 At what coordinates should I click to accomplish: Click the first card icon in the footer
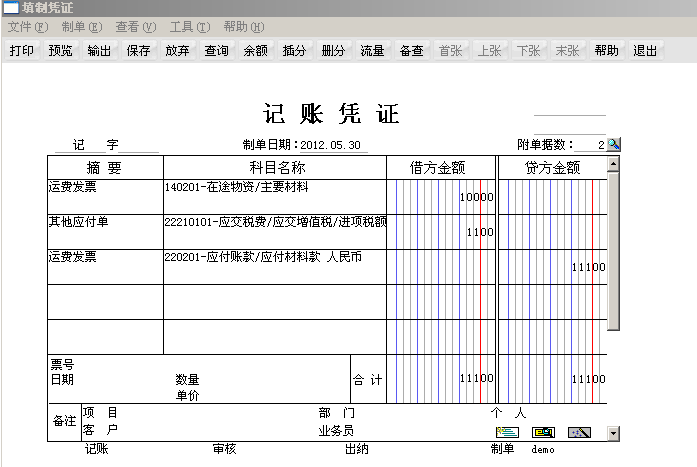coord(507,432)
